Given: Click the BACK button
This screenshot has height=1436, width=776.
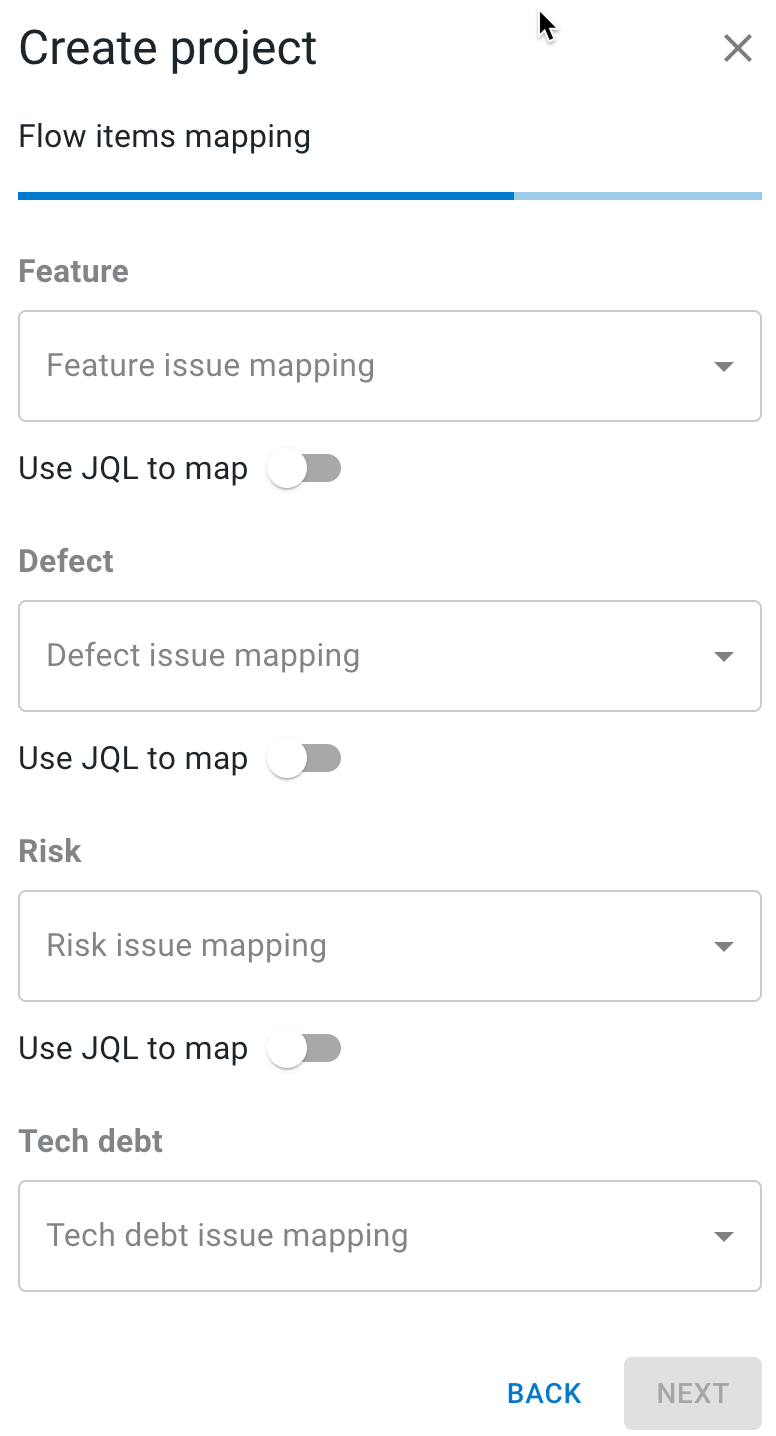Looking at the screenshot, I should [543, 1393].
